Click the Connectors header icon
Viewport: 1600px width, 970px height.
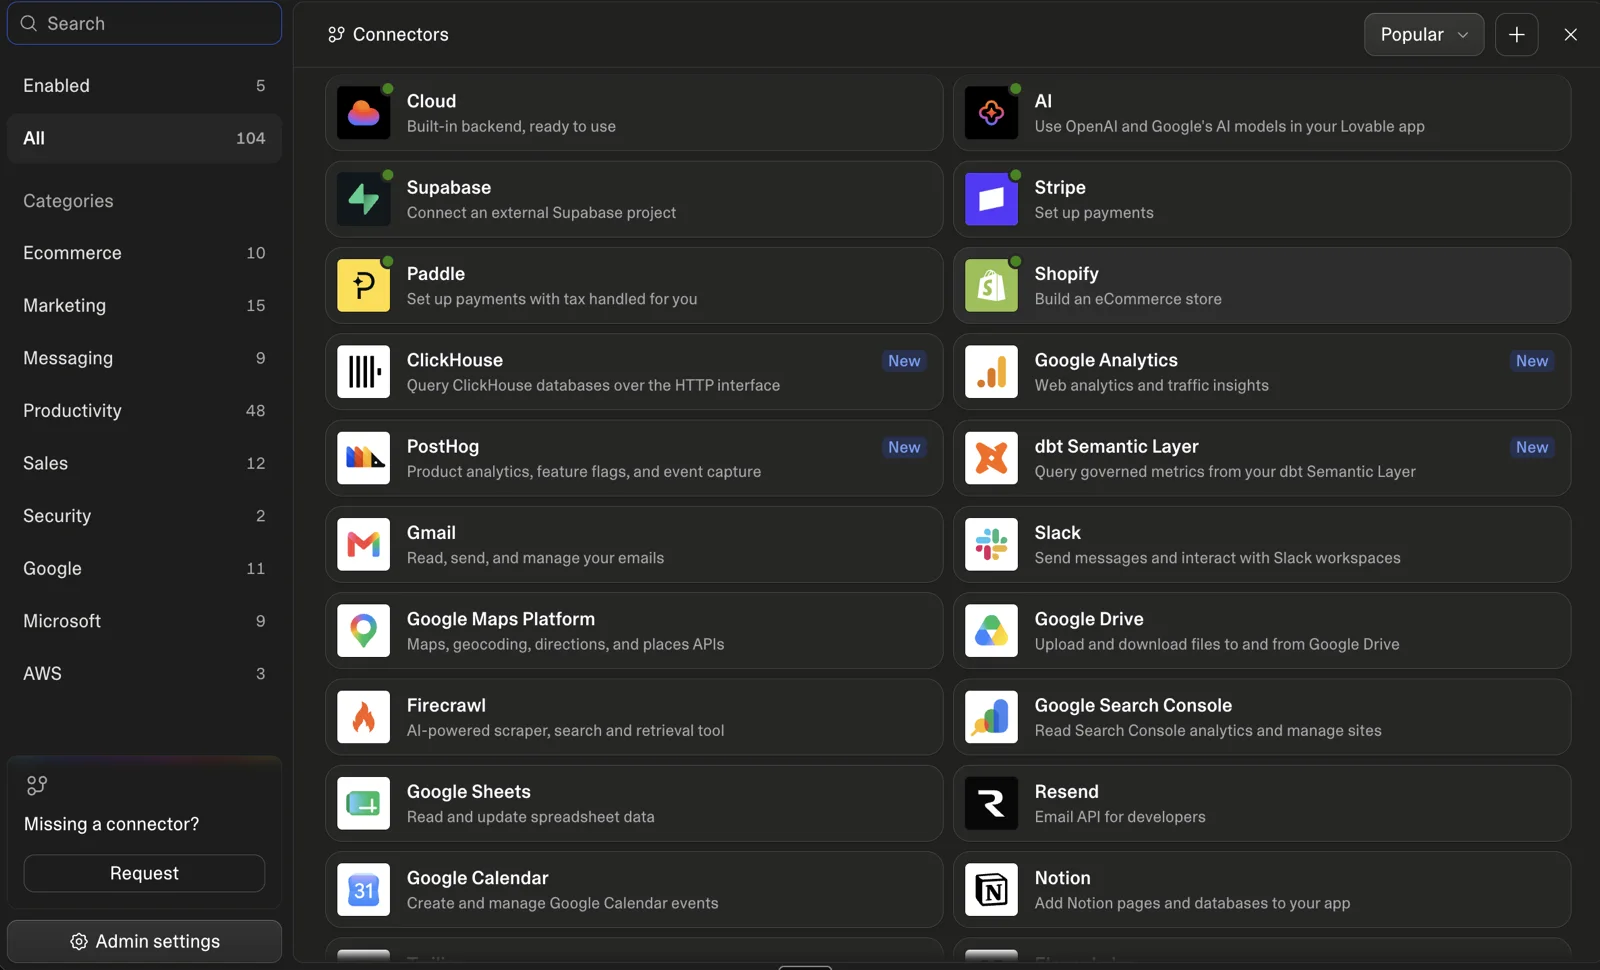336,35
